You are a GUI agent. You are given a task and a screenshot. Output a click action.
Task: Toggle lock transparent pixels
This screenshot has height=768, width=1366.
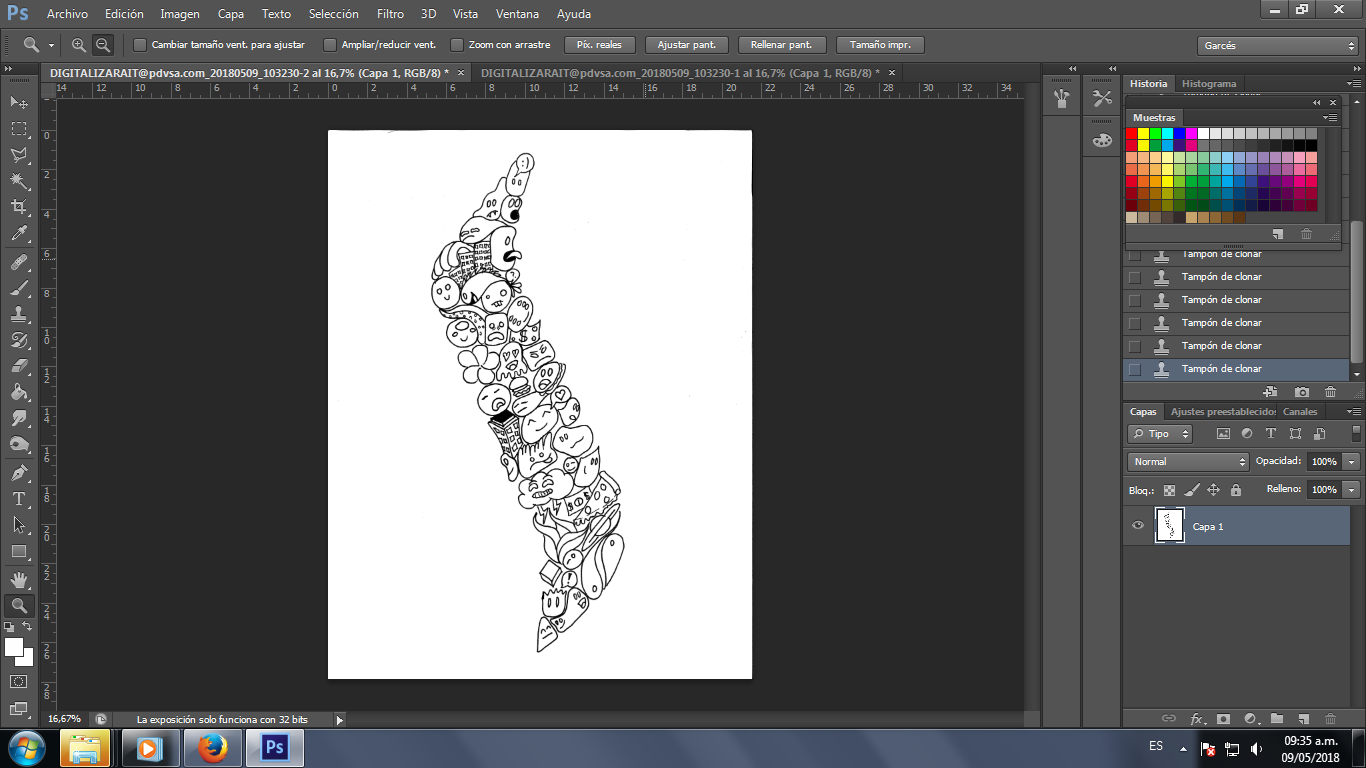click(1169, 490)
